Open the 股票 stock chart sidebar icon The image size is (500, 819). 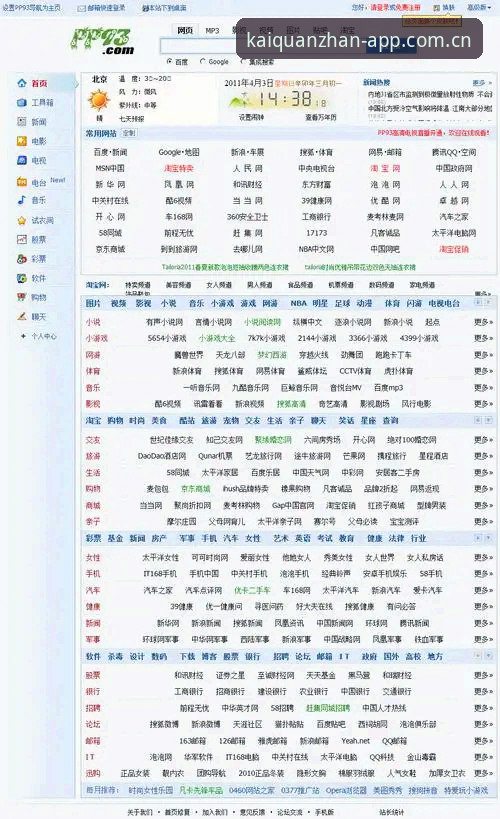click(22, 239)
